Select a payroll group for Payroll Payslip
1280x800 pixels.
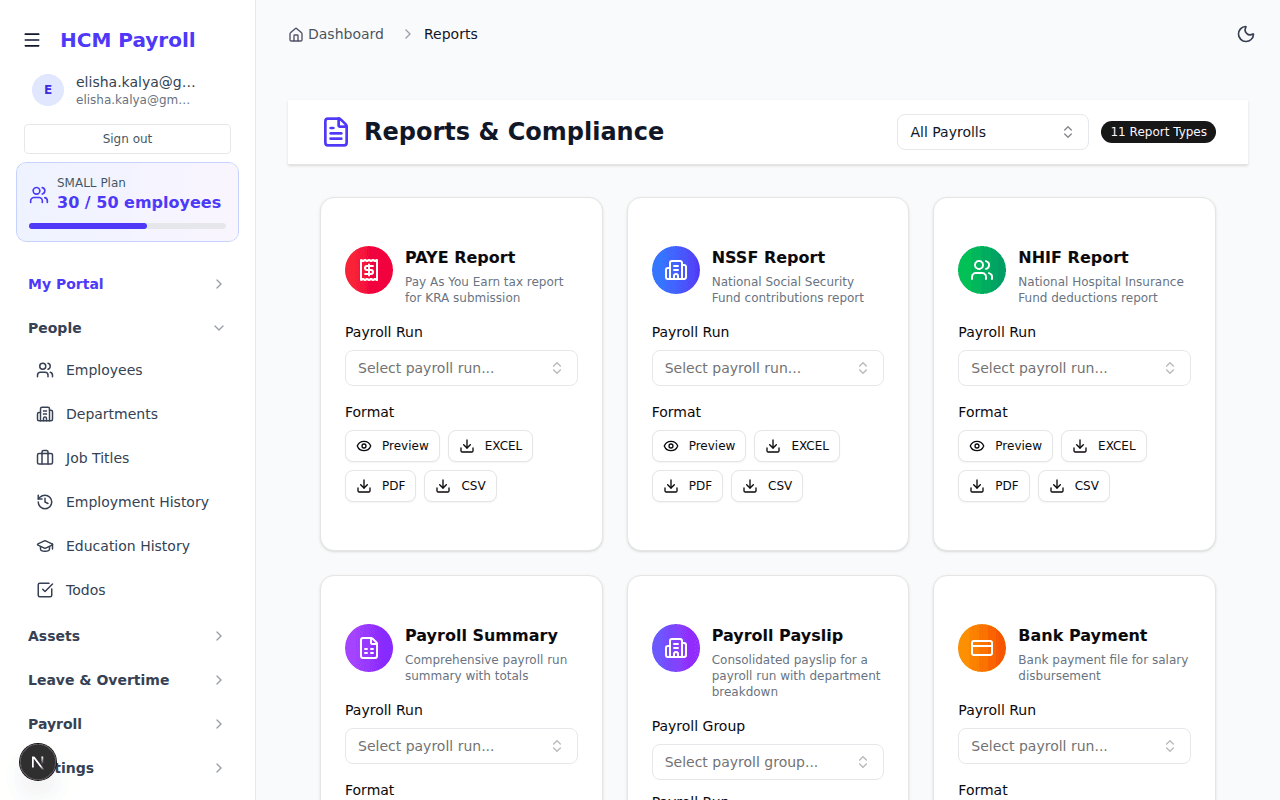[767, 762]
